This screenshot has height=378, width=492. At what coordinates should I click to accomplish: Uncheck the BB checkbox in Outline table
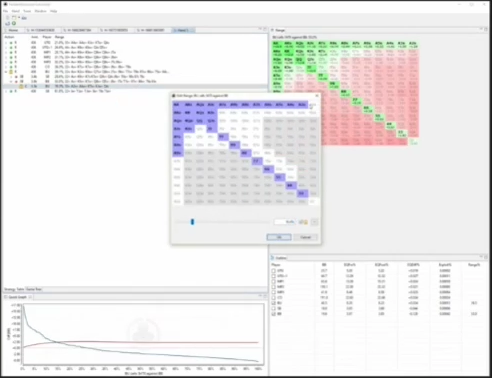274,314
